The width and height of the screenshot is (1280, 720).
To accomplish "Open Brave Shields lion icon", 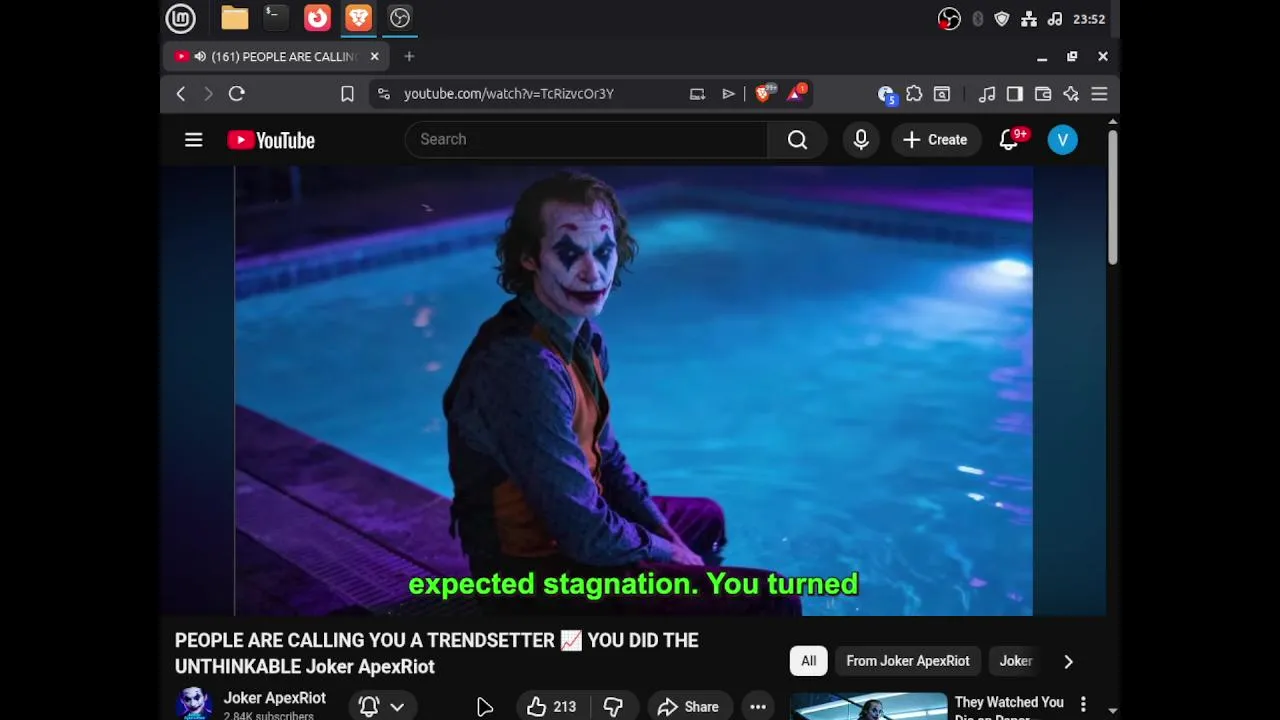I will pyautogui.click(x=765, y=93).
